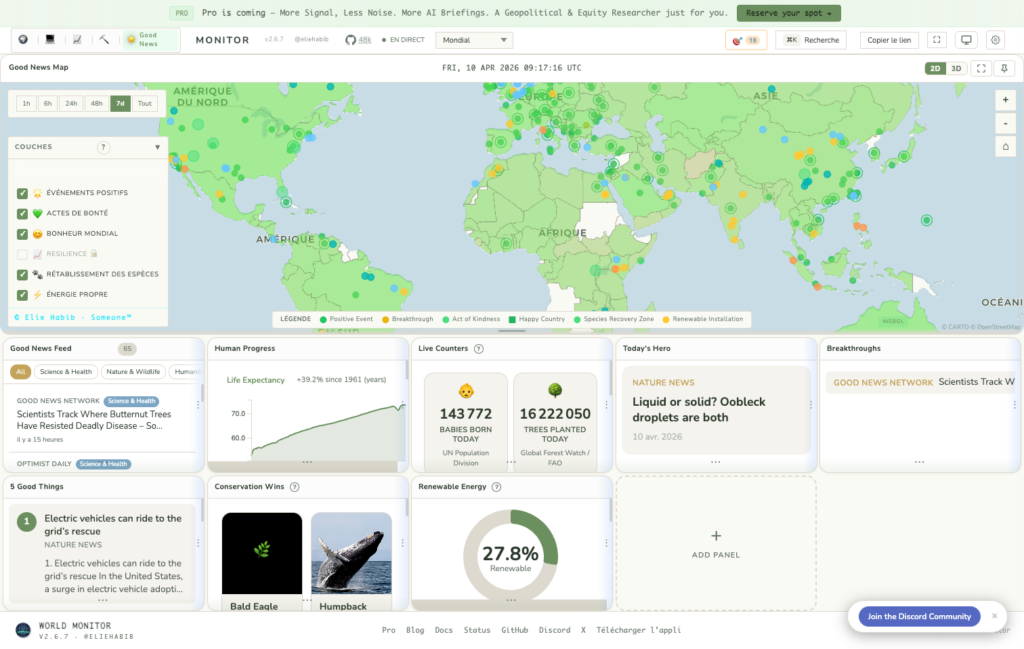The width and height of the screenshot is (1024, 649).
Task: Click the Reserve your spot button
Action: [x=789, y=13]
